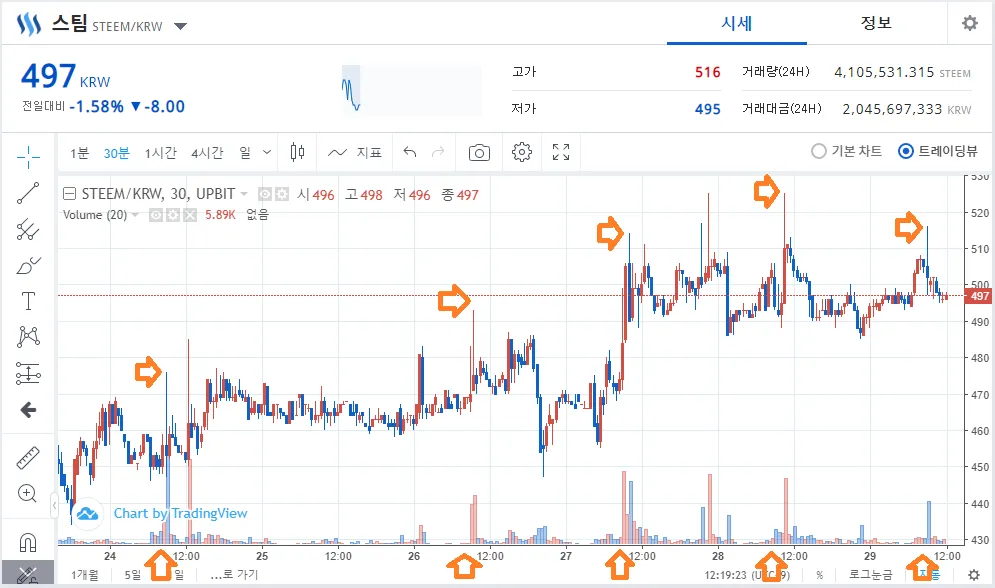
Task: Select the brush drawing tool
Action: coord(28,265)
